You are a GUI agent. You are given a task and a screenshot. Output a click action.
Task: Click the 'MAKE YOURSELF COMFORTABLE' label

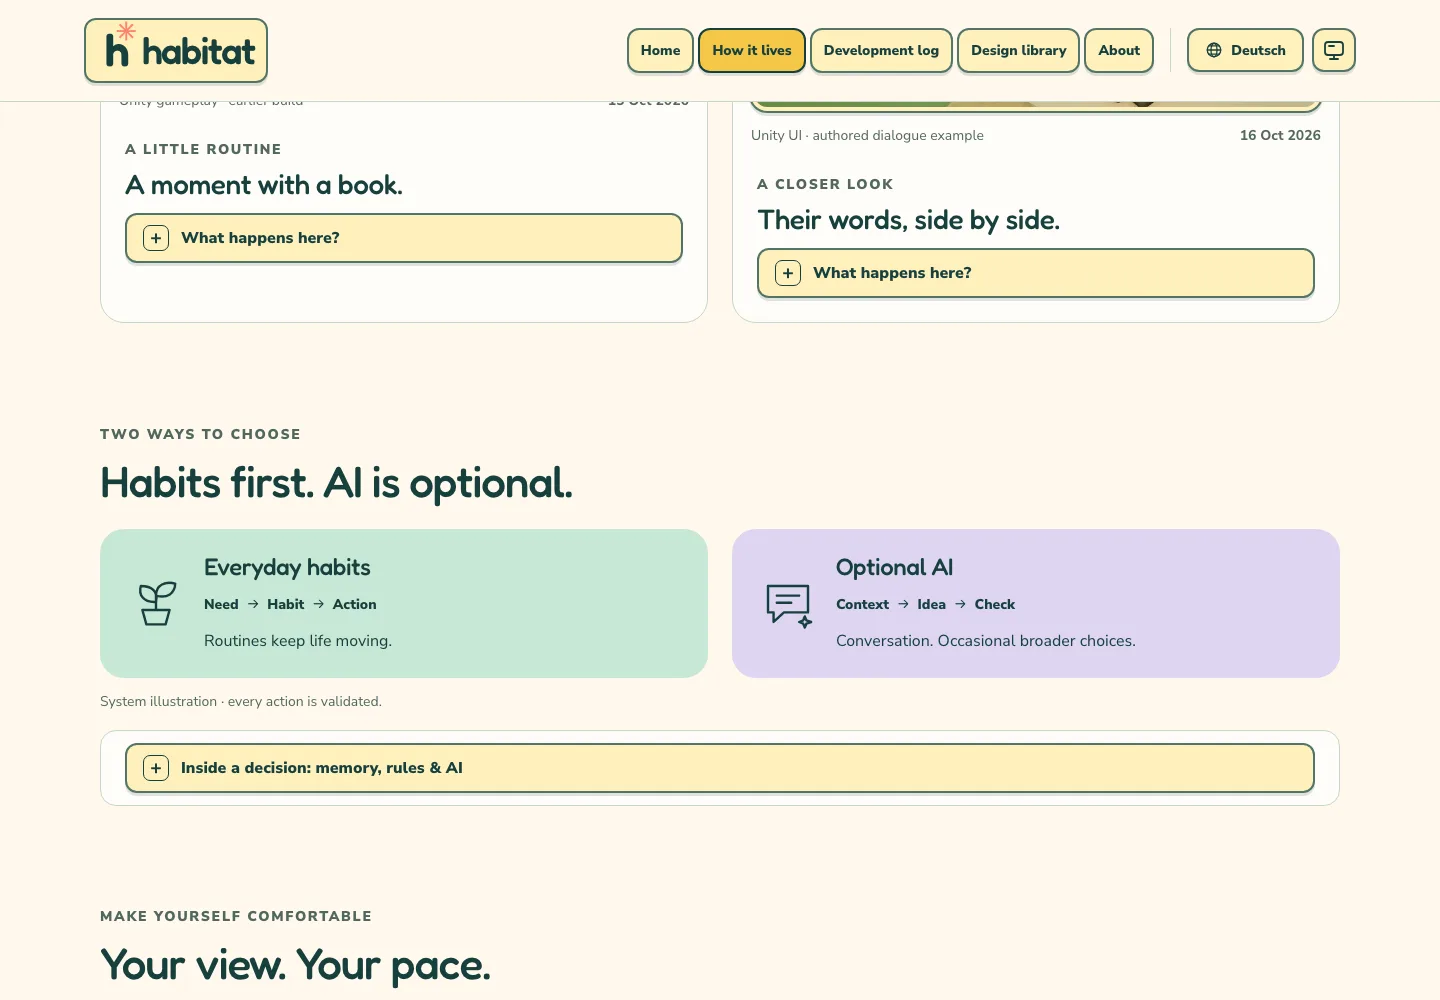pyautogui.click(x=236, y=916)
